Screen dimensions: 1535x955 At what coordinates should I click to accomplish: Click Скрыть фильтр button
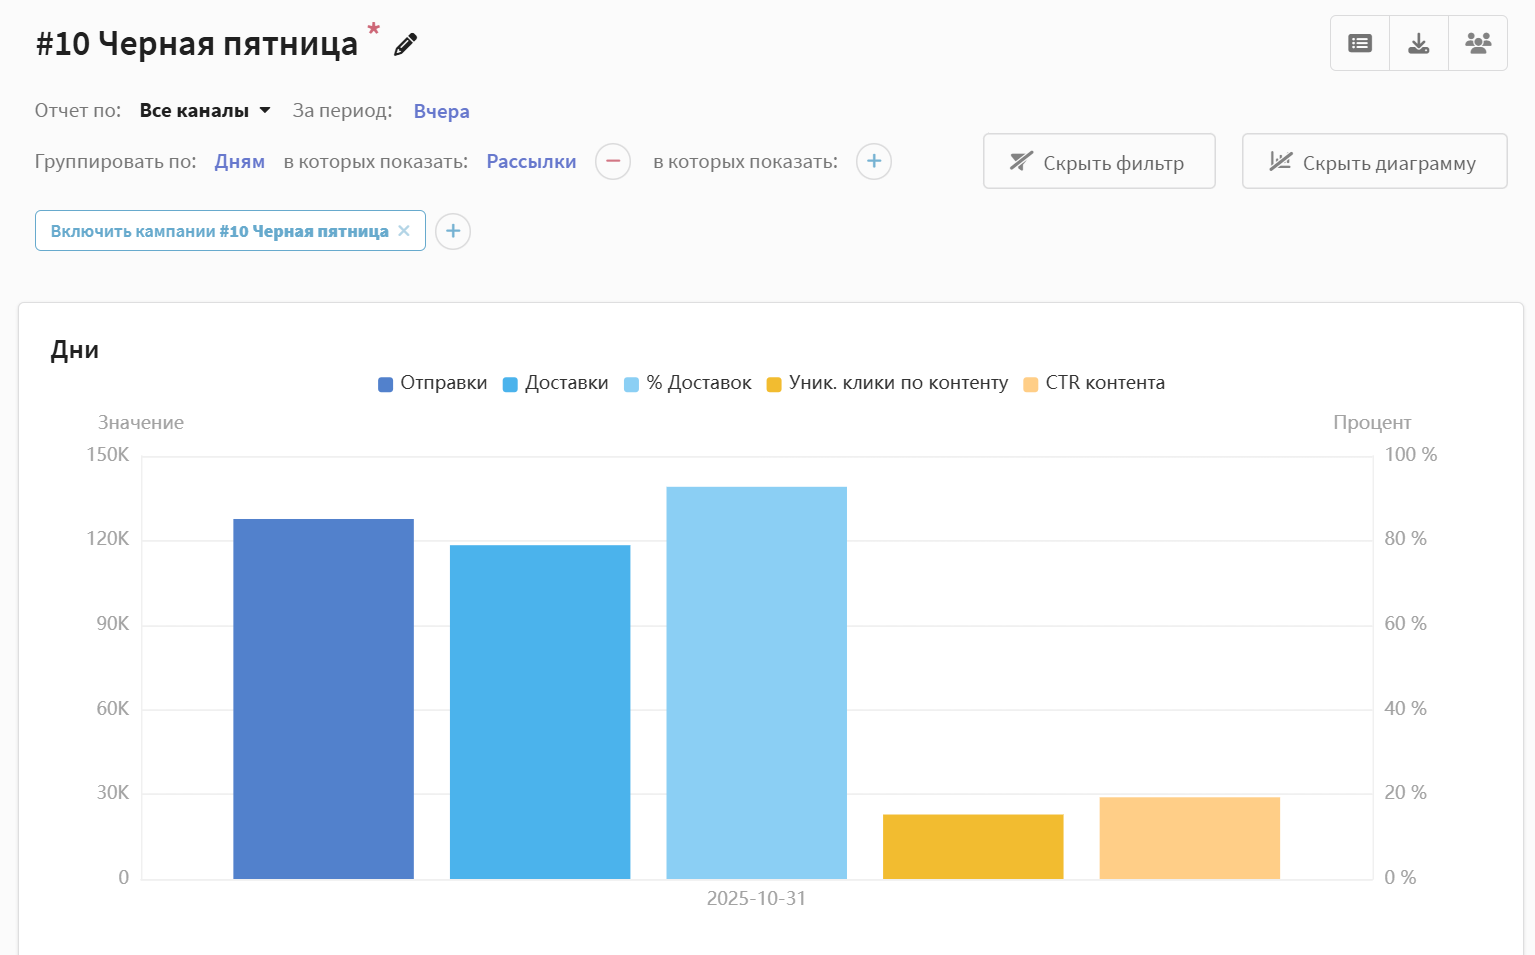point(1098,161)
